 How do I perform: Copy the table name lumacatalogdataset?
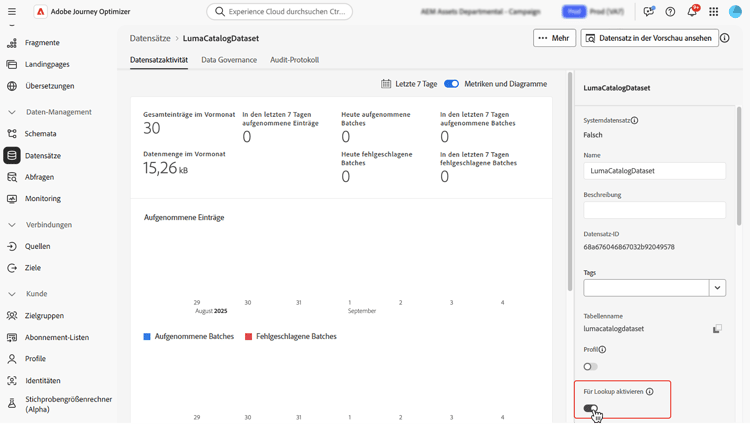point(717,329)
